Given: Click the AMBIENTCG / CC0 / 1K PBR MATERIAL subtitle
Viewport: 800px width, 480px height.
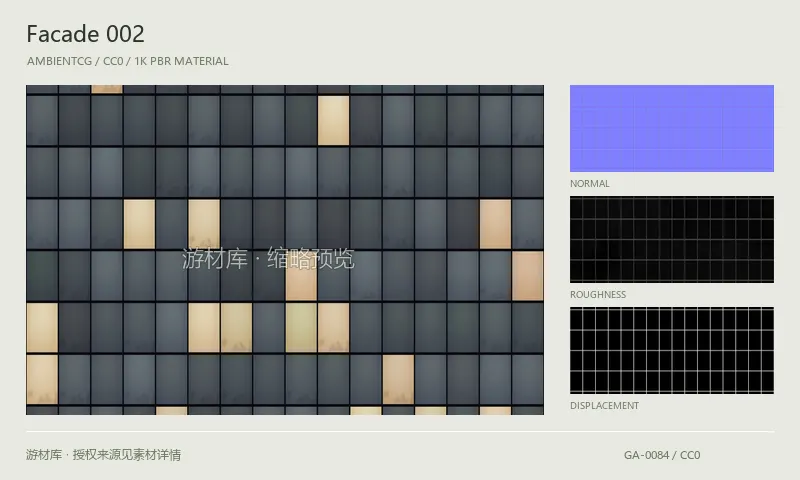Looking at the screenshot, I should pos(128,61).
